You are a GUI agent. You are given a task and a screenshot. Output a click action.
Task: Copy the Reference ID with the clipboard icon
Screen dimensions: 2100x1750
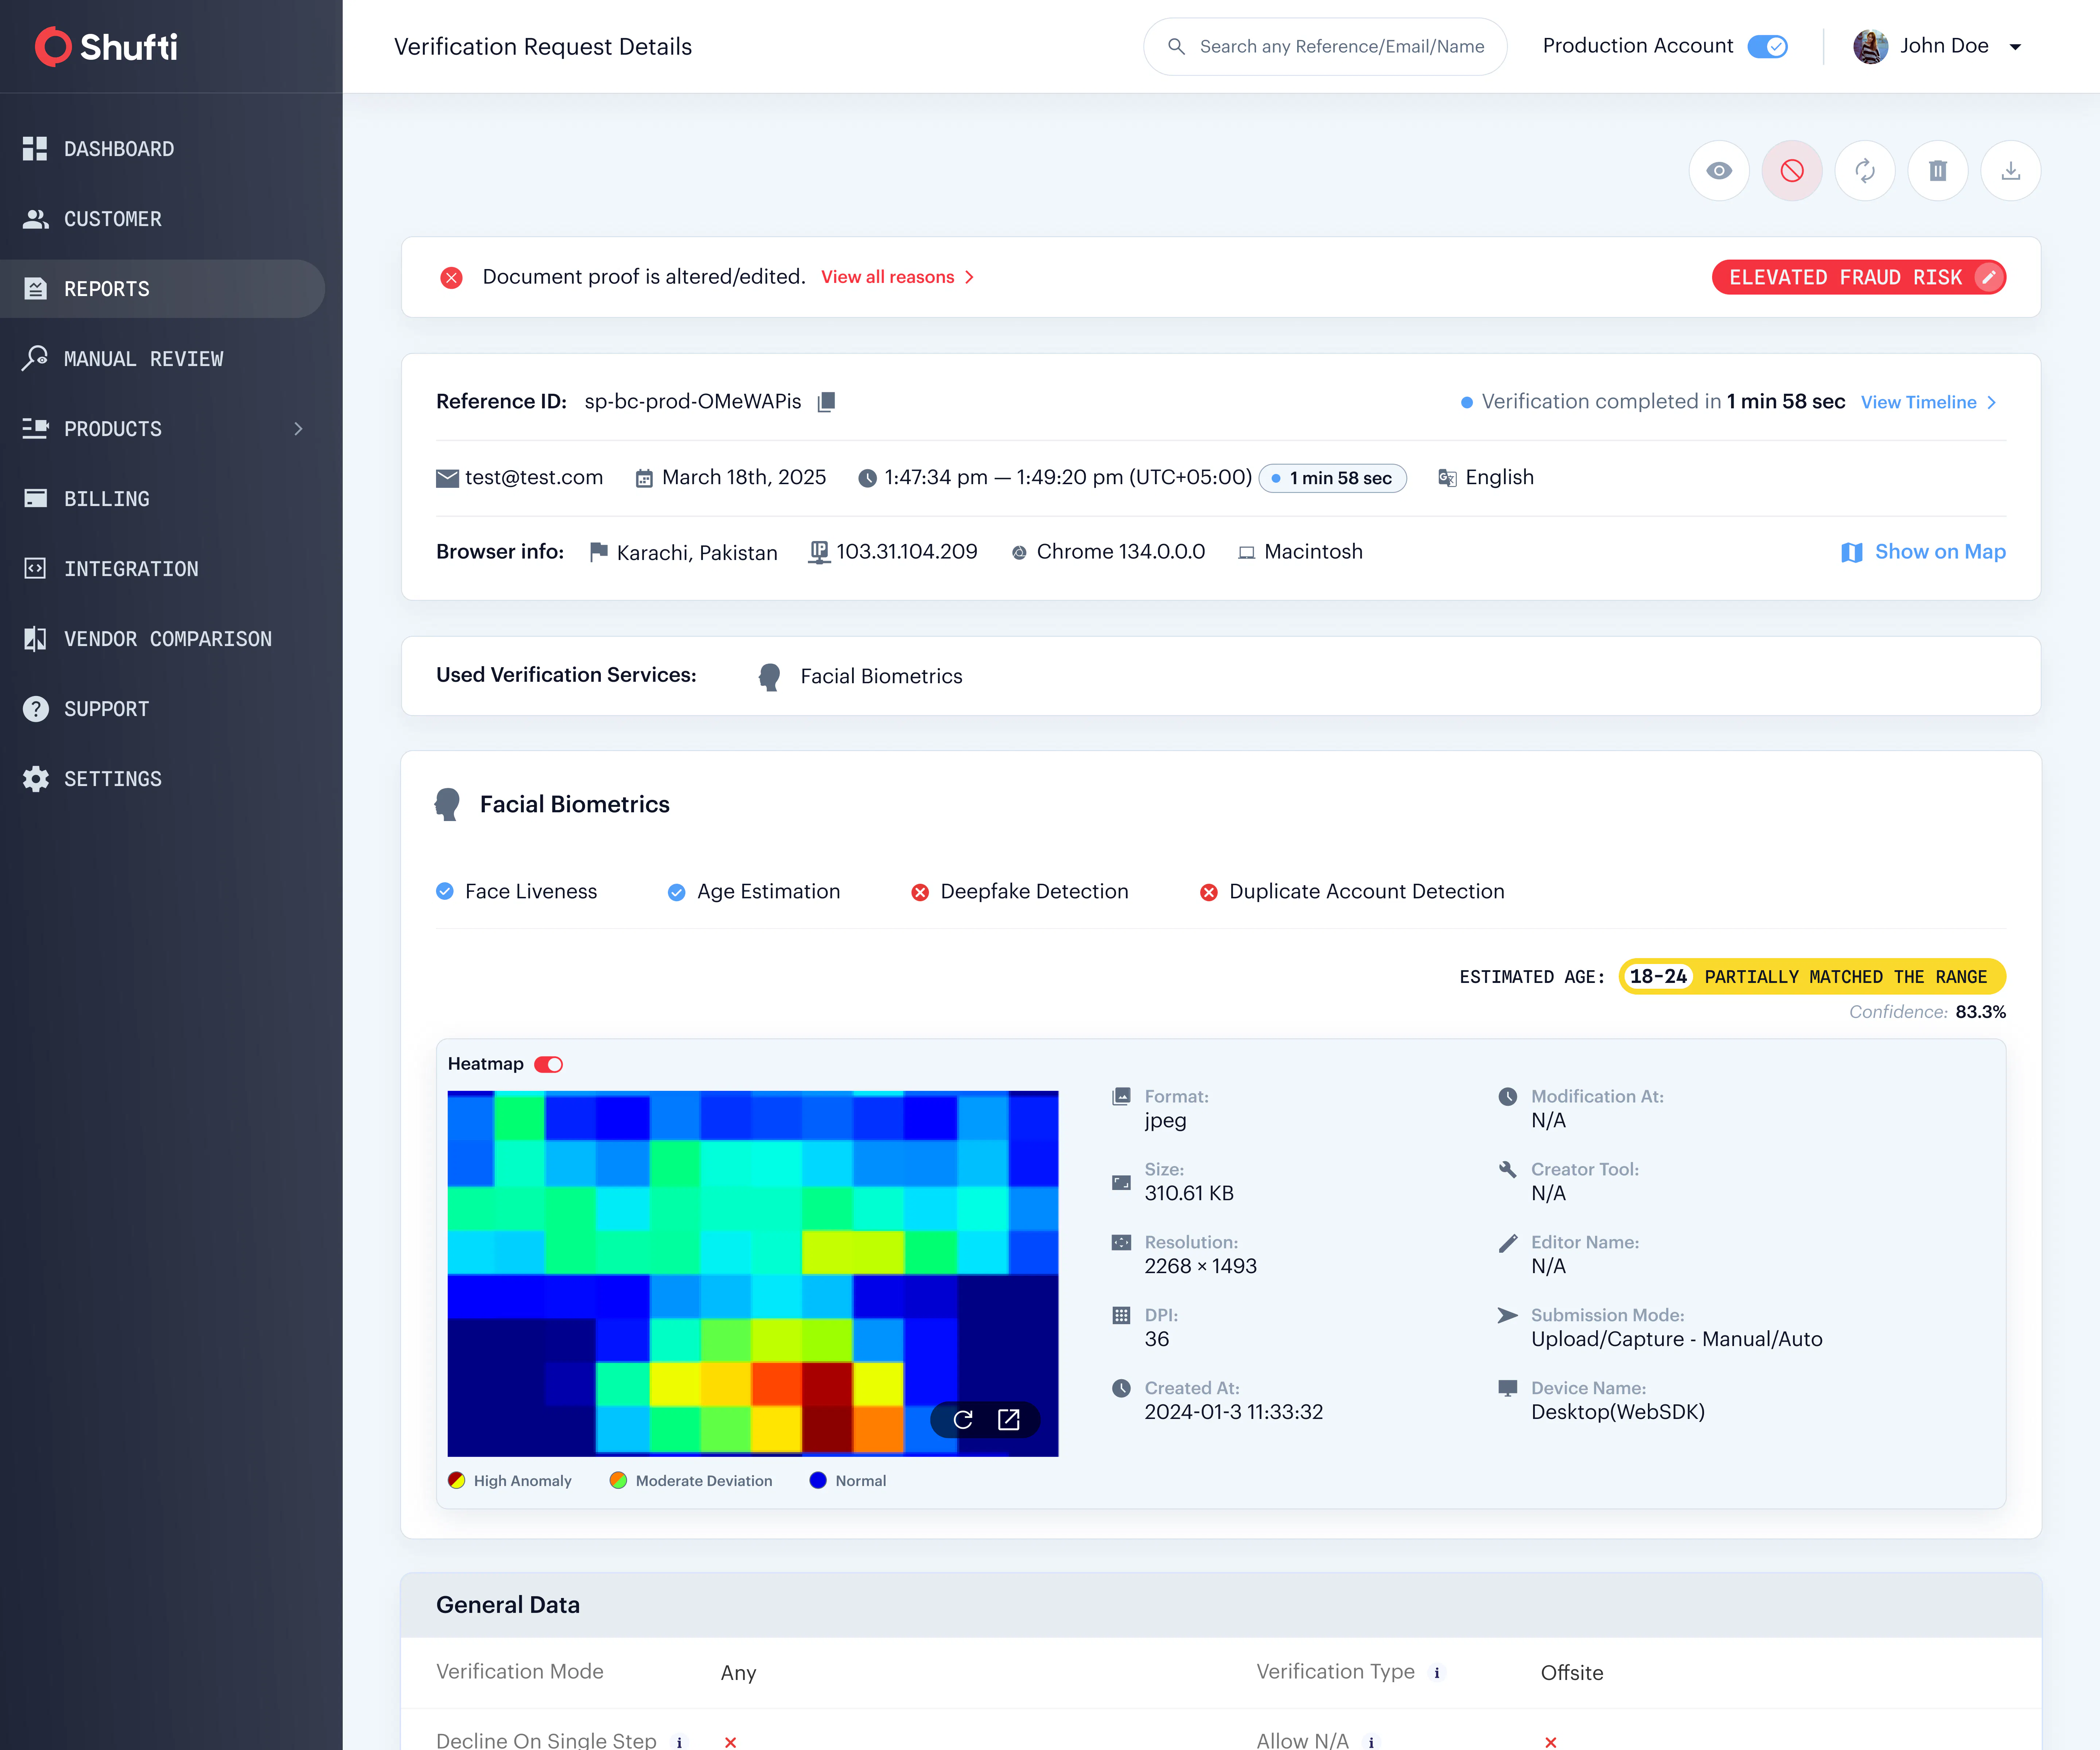pos(826,402)
